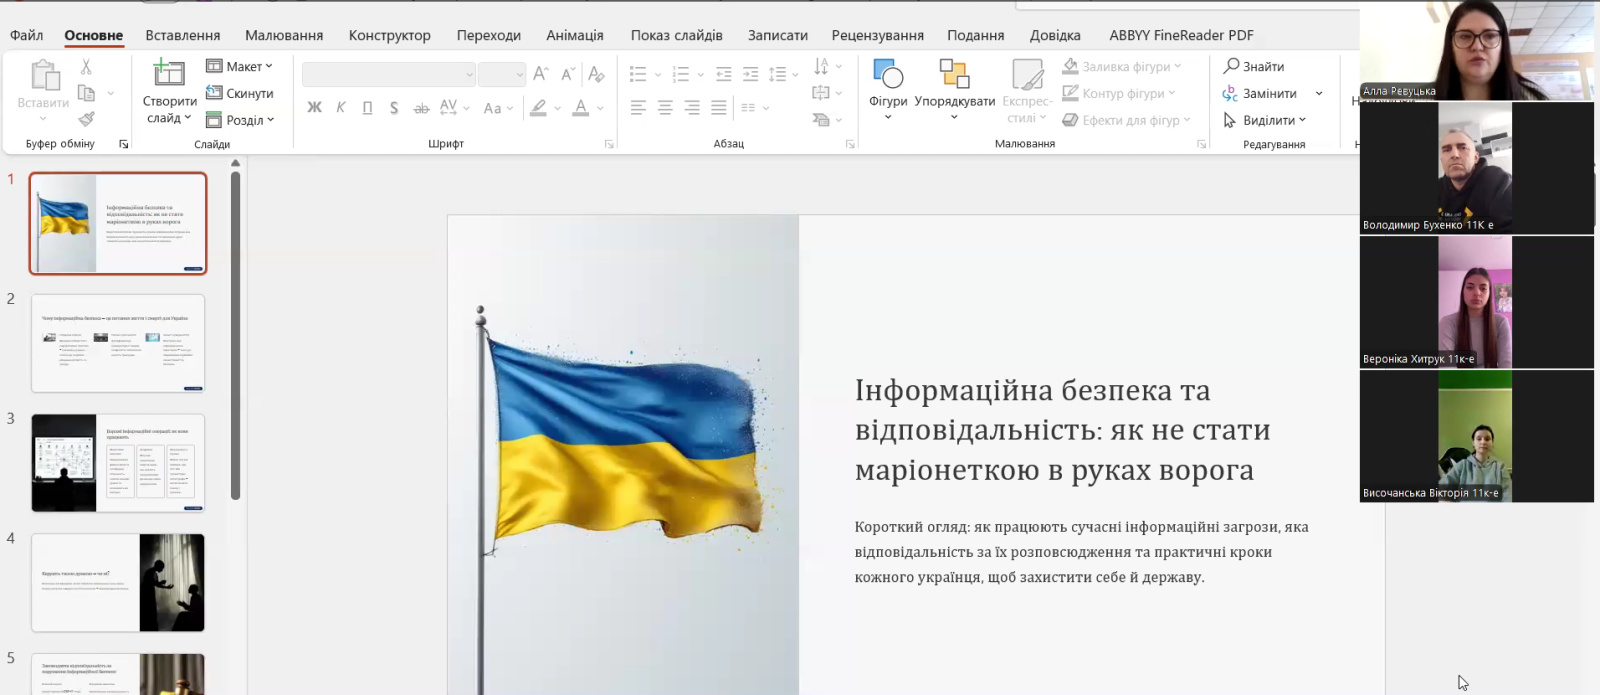The image size is (1600, 695).
Task: Toggle bold Ж formatting
Action: (314, 108)
